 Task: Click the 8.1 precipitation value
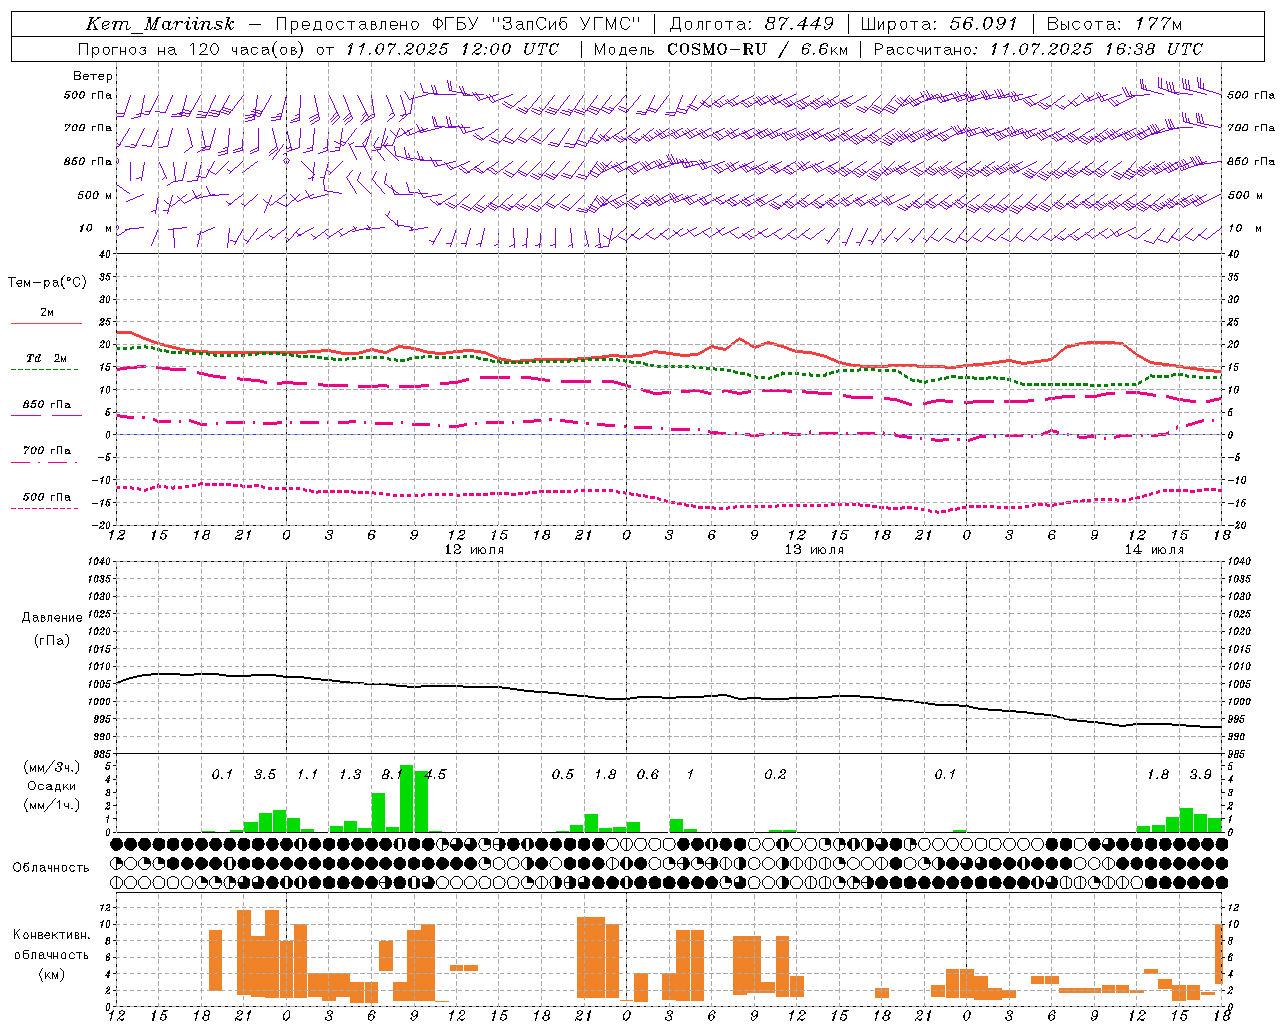pyautogui.click(x=392, y=775)
